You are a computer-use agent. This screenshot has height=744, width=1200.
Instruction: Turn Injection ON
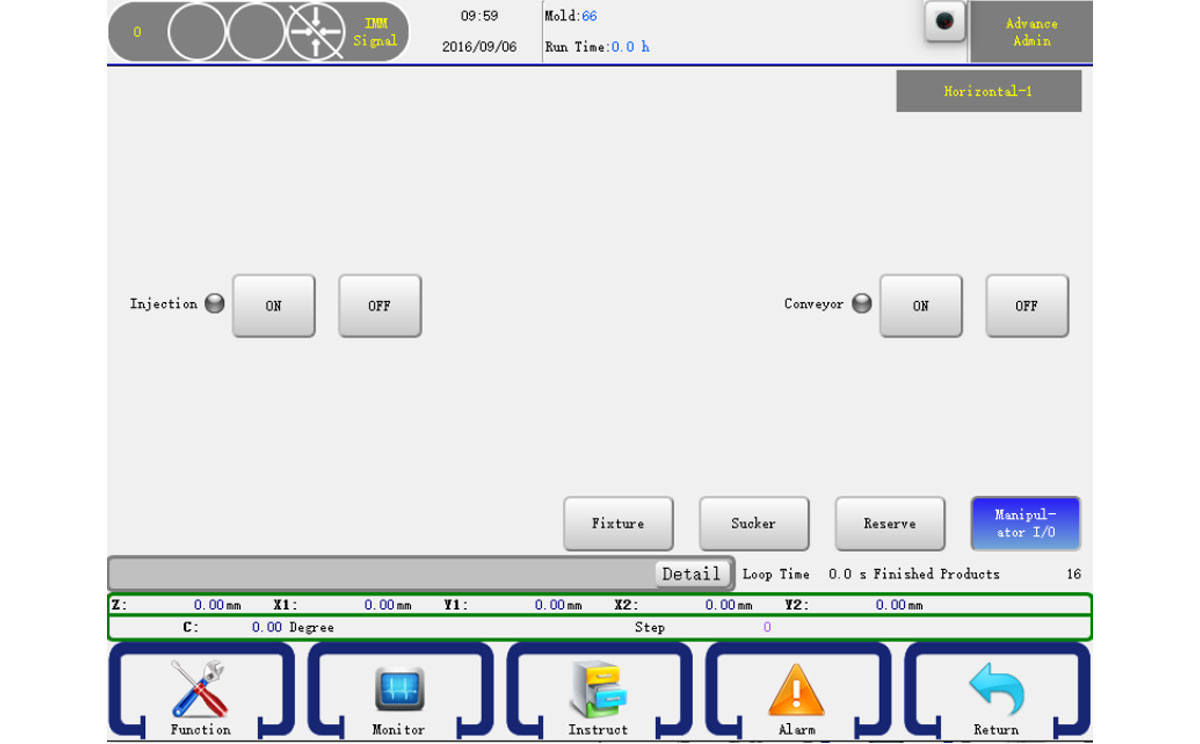point(274,306)
